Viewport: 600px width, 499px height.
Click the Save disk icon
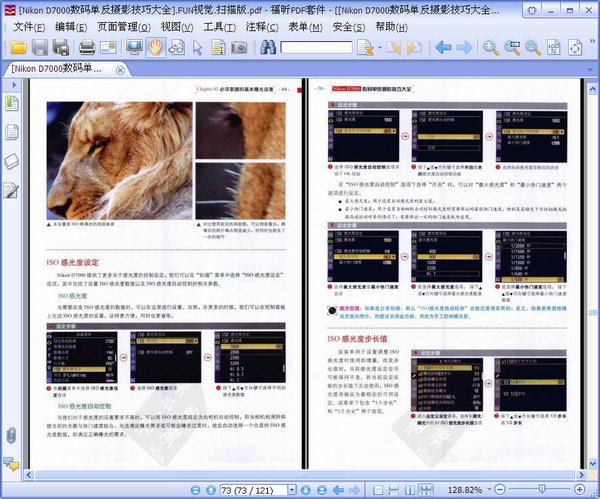[x=40, y=47]
